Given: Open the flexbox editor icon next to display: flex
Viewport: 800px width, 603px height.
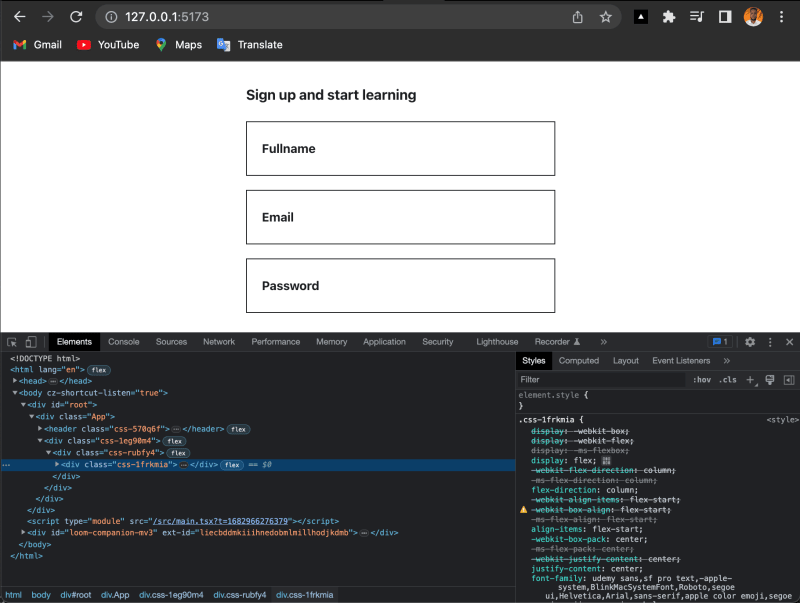Looking at the screenshot, I should 606,460.
